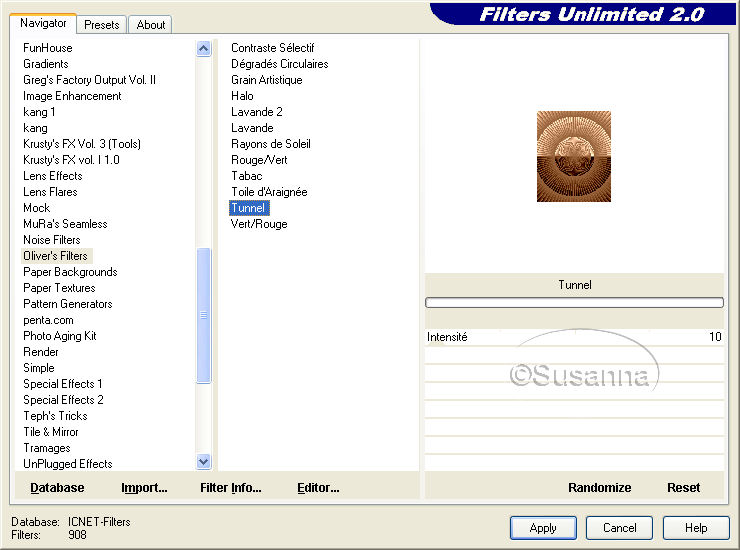The image size is (740, 550).
Task: Choose Rayons de Soleil filter
Action: pyautogui.click(x=270, y=144)
